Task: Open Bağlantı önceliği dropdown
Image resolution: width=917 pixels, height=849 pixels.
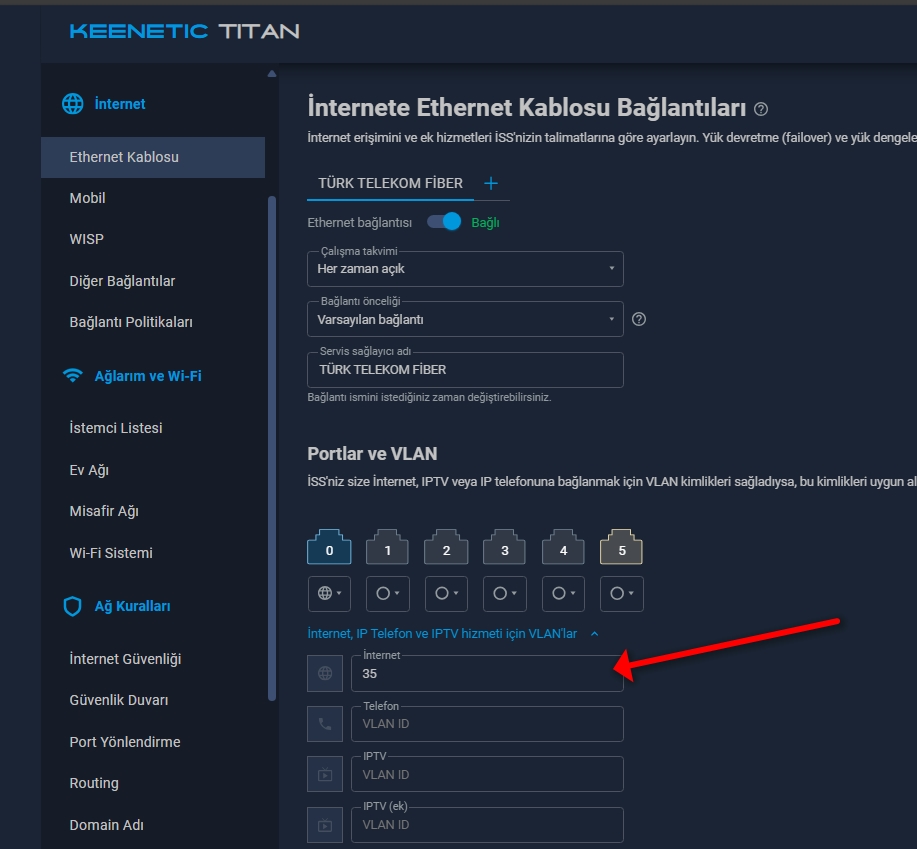Action: (x=465, y=319)
